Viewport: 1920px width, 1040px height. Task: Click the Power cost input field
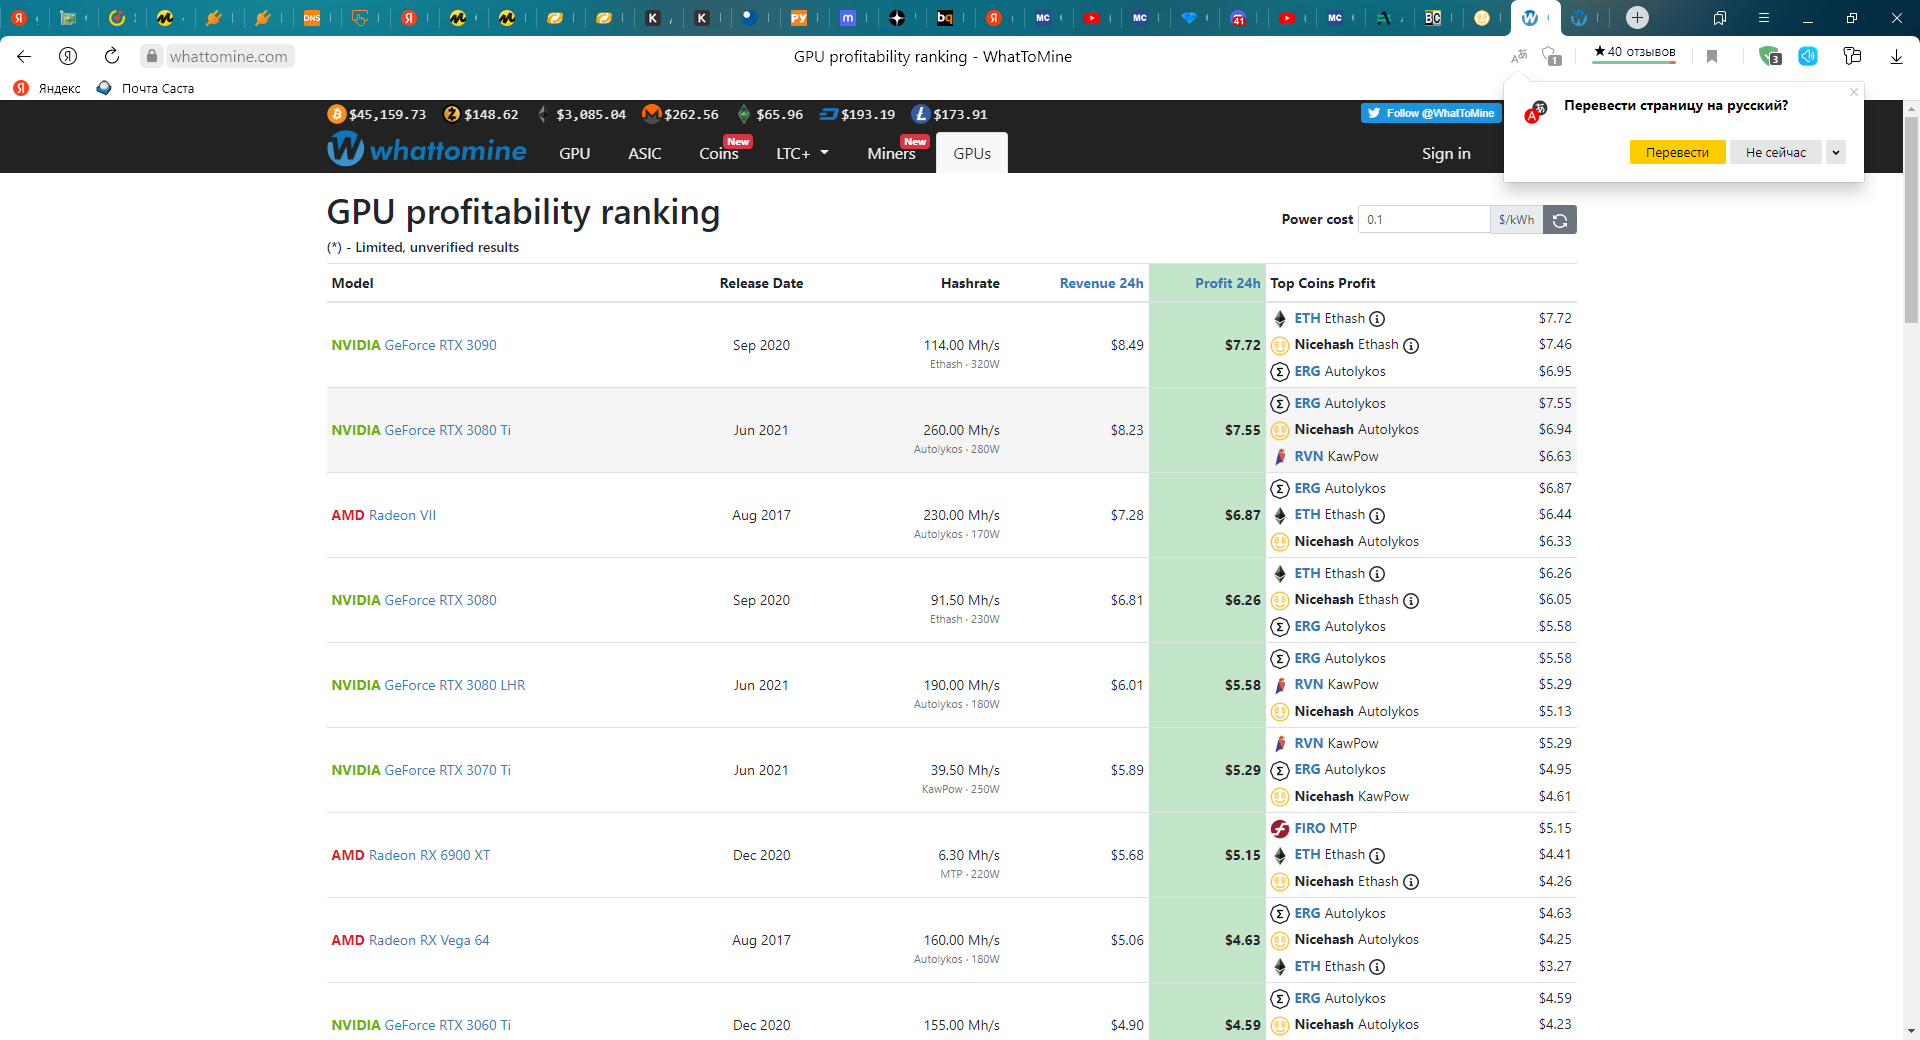(1424, 220)
